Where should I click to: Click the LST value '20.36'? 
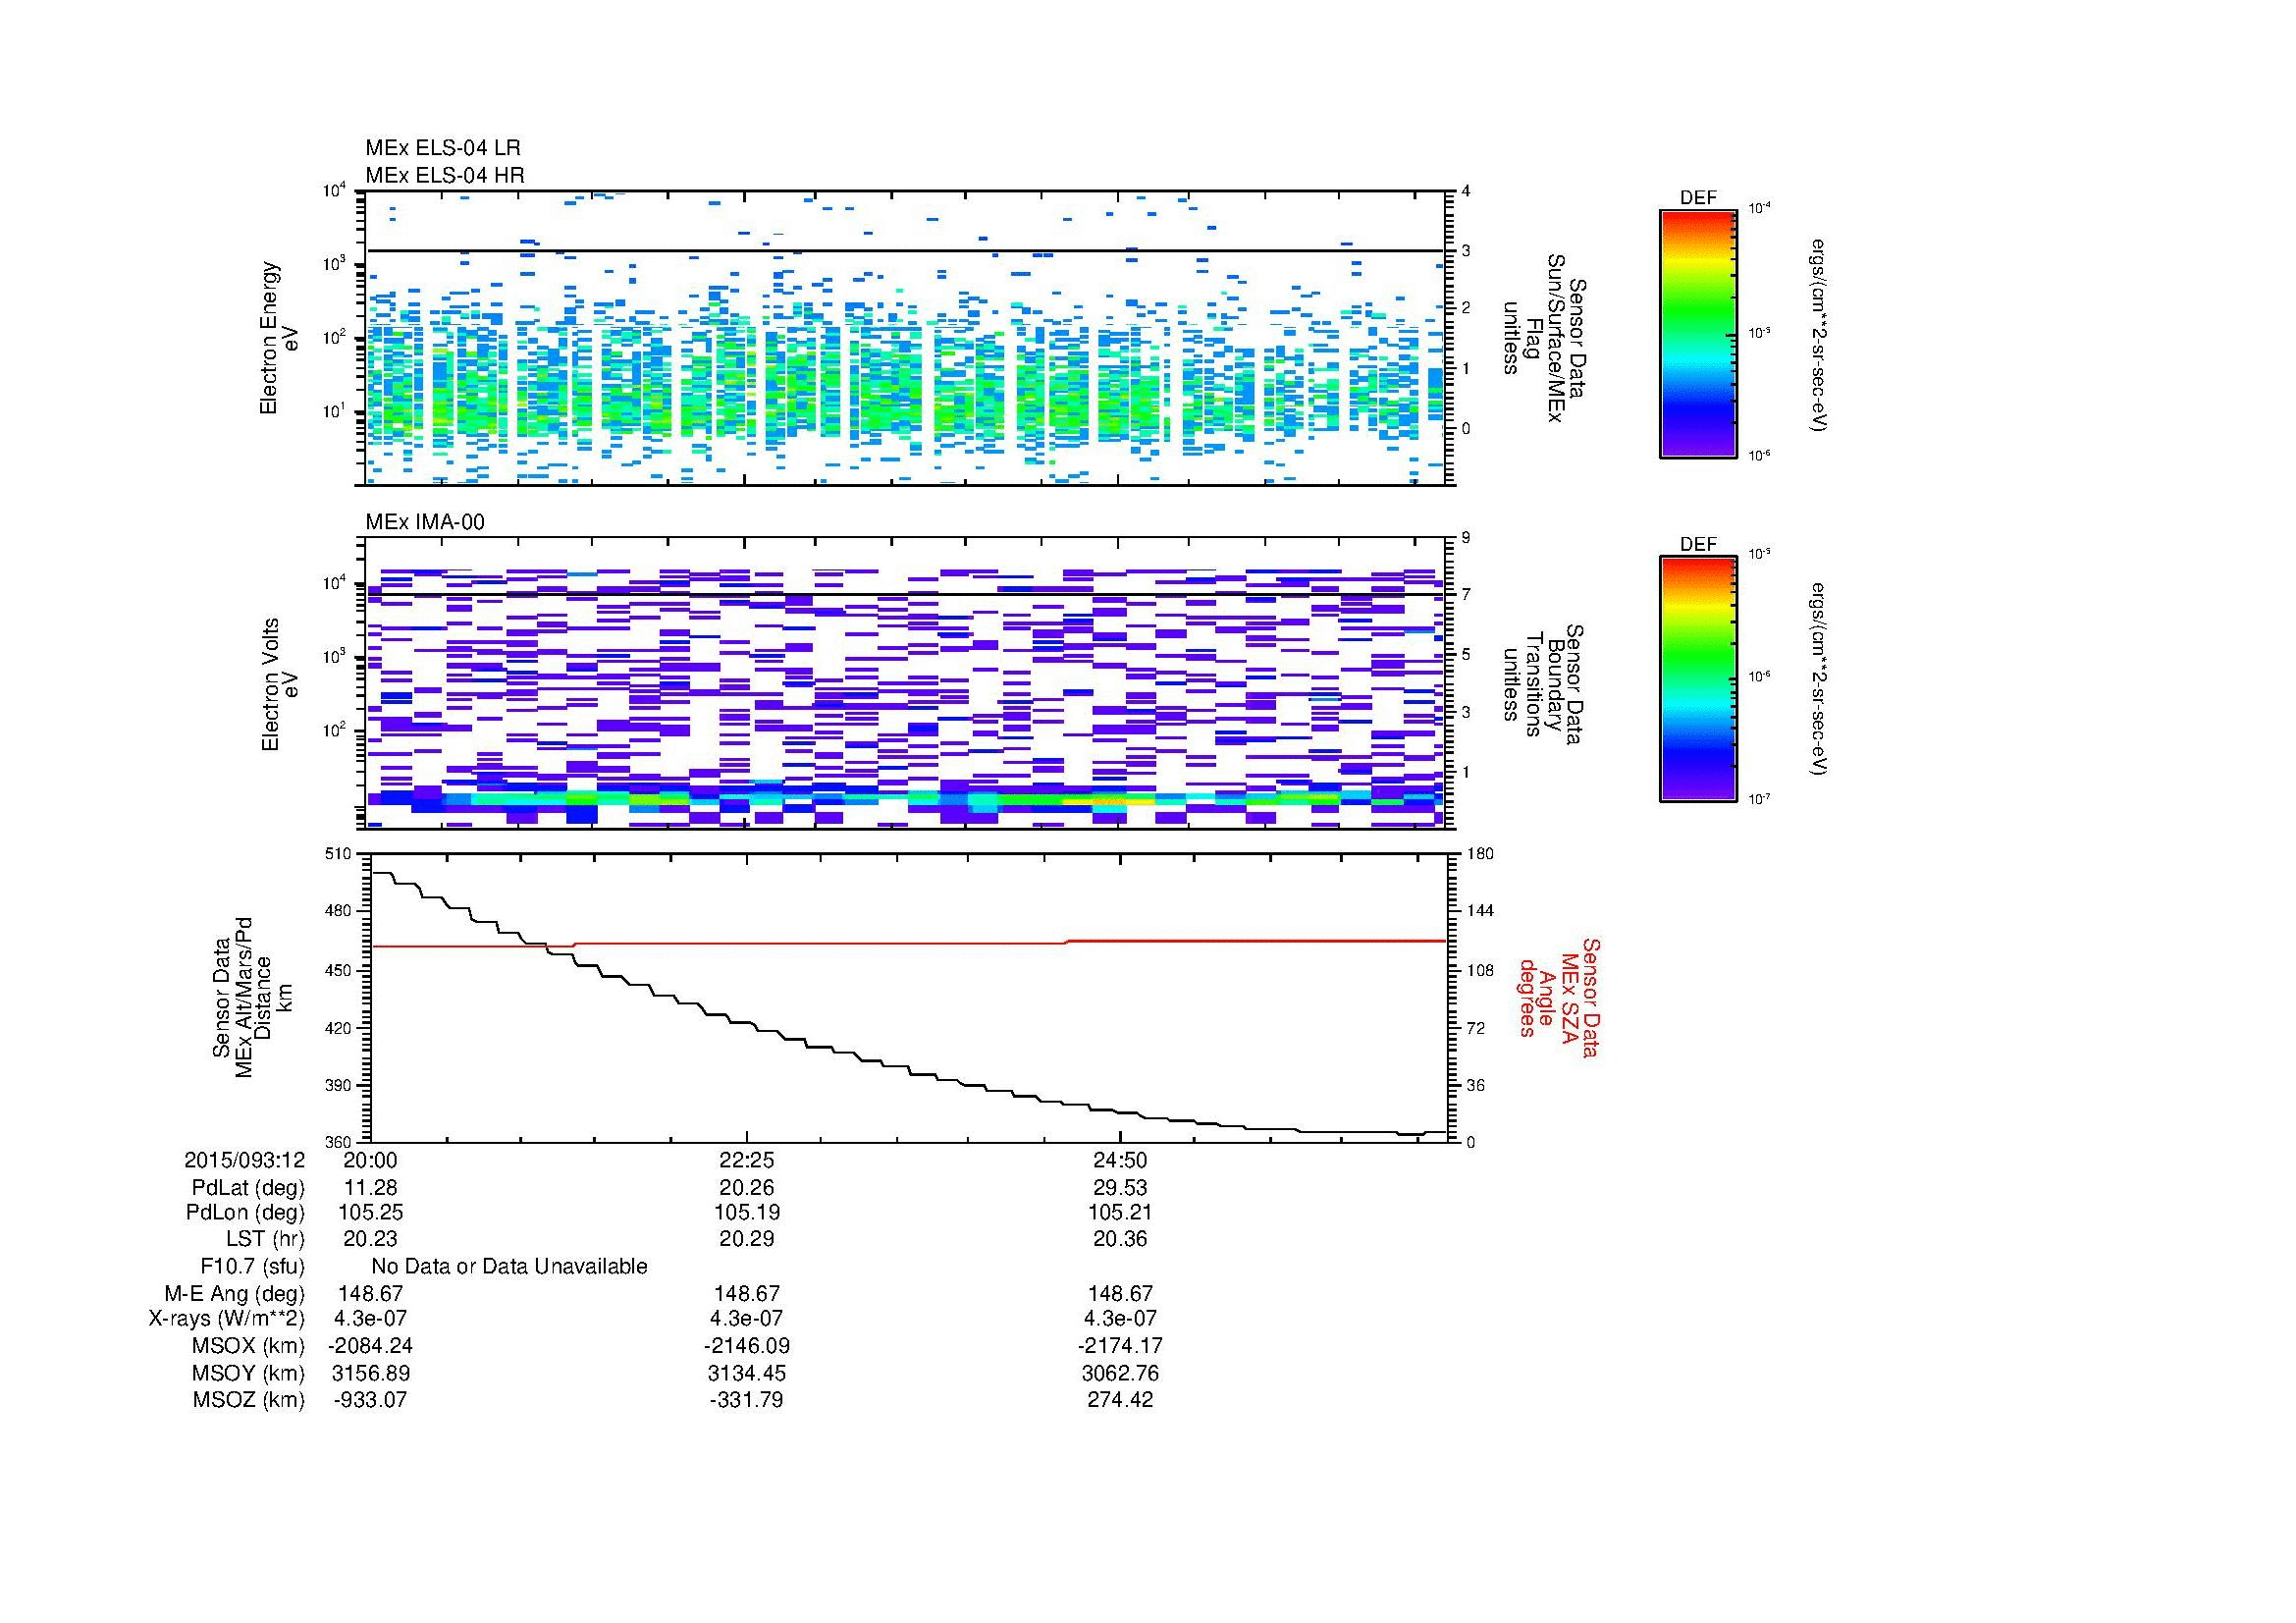coord(1120,1239)
